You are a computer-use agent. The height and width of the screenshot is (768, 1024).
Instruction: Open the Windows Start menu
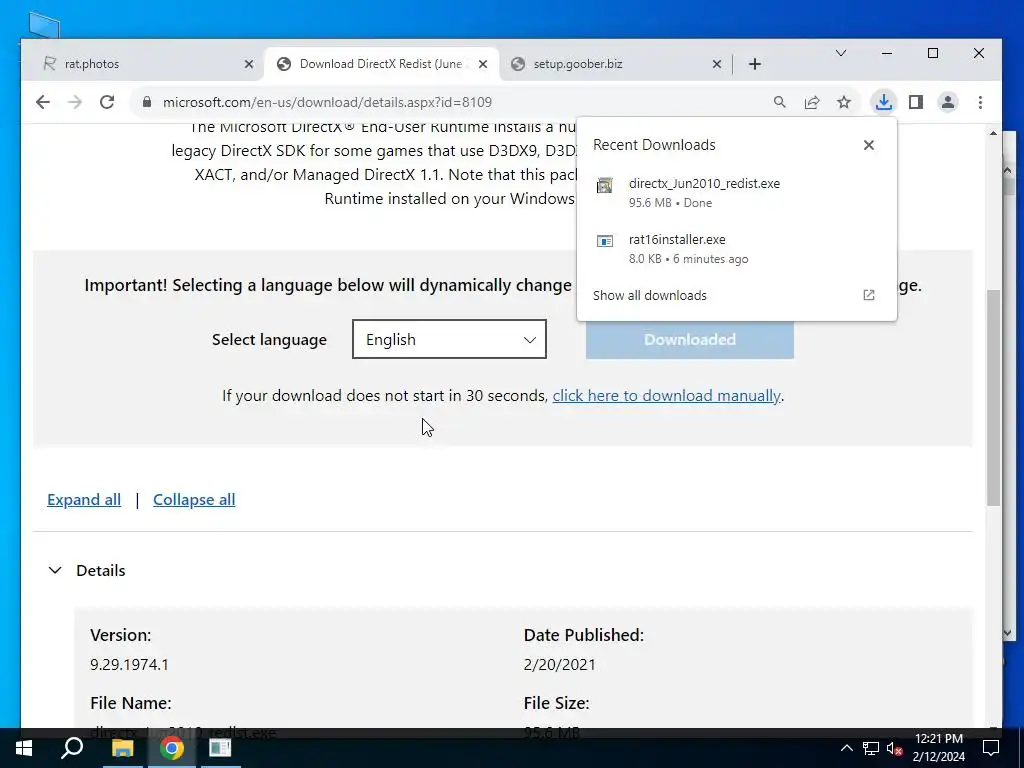[24, 748]
